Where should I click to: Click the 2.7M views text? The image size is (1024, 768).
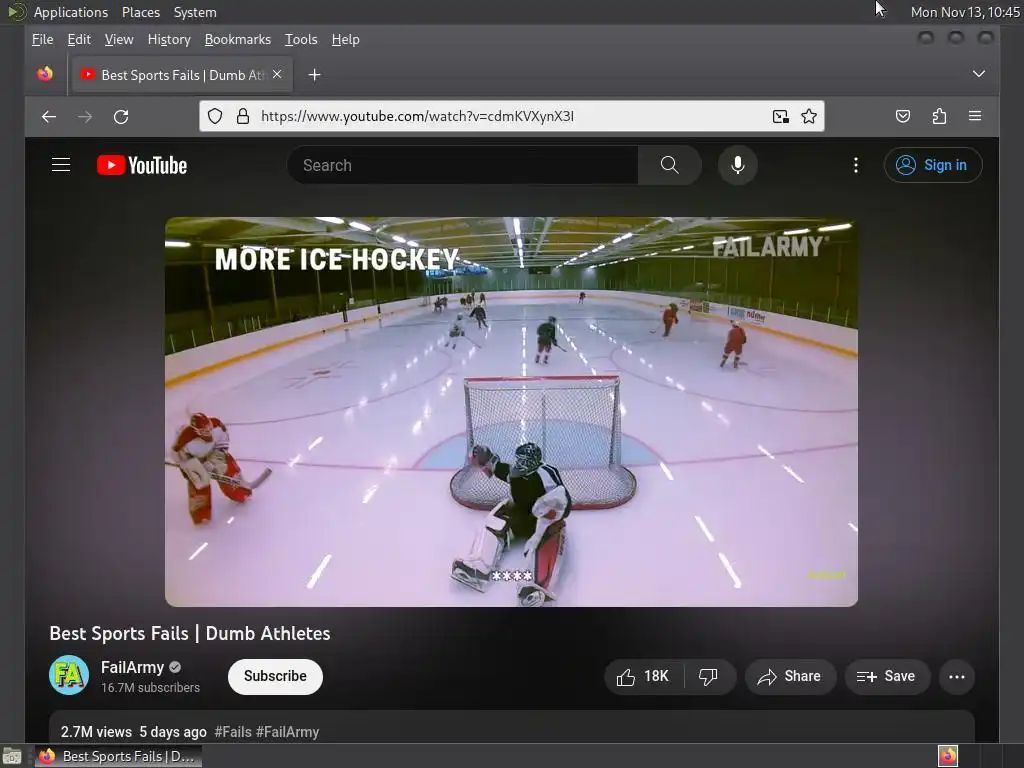[x=96, y=732]
